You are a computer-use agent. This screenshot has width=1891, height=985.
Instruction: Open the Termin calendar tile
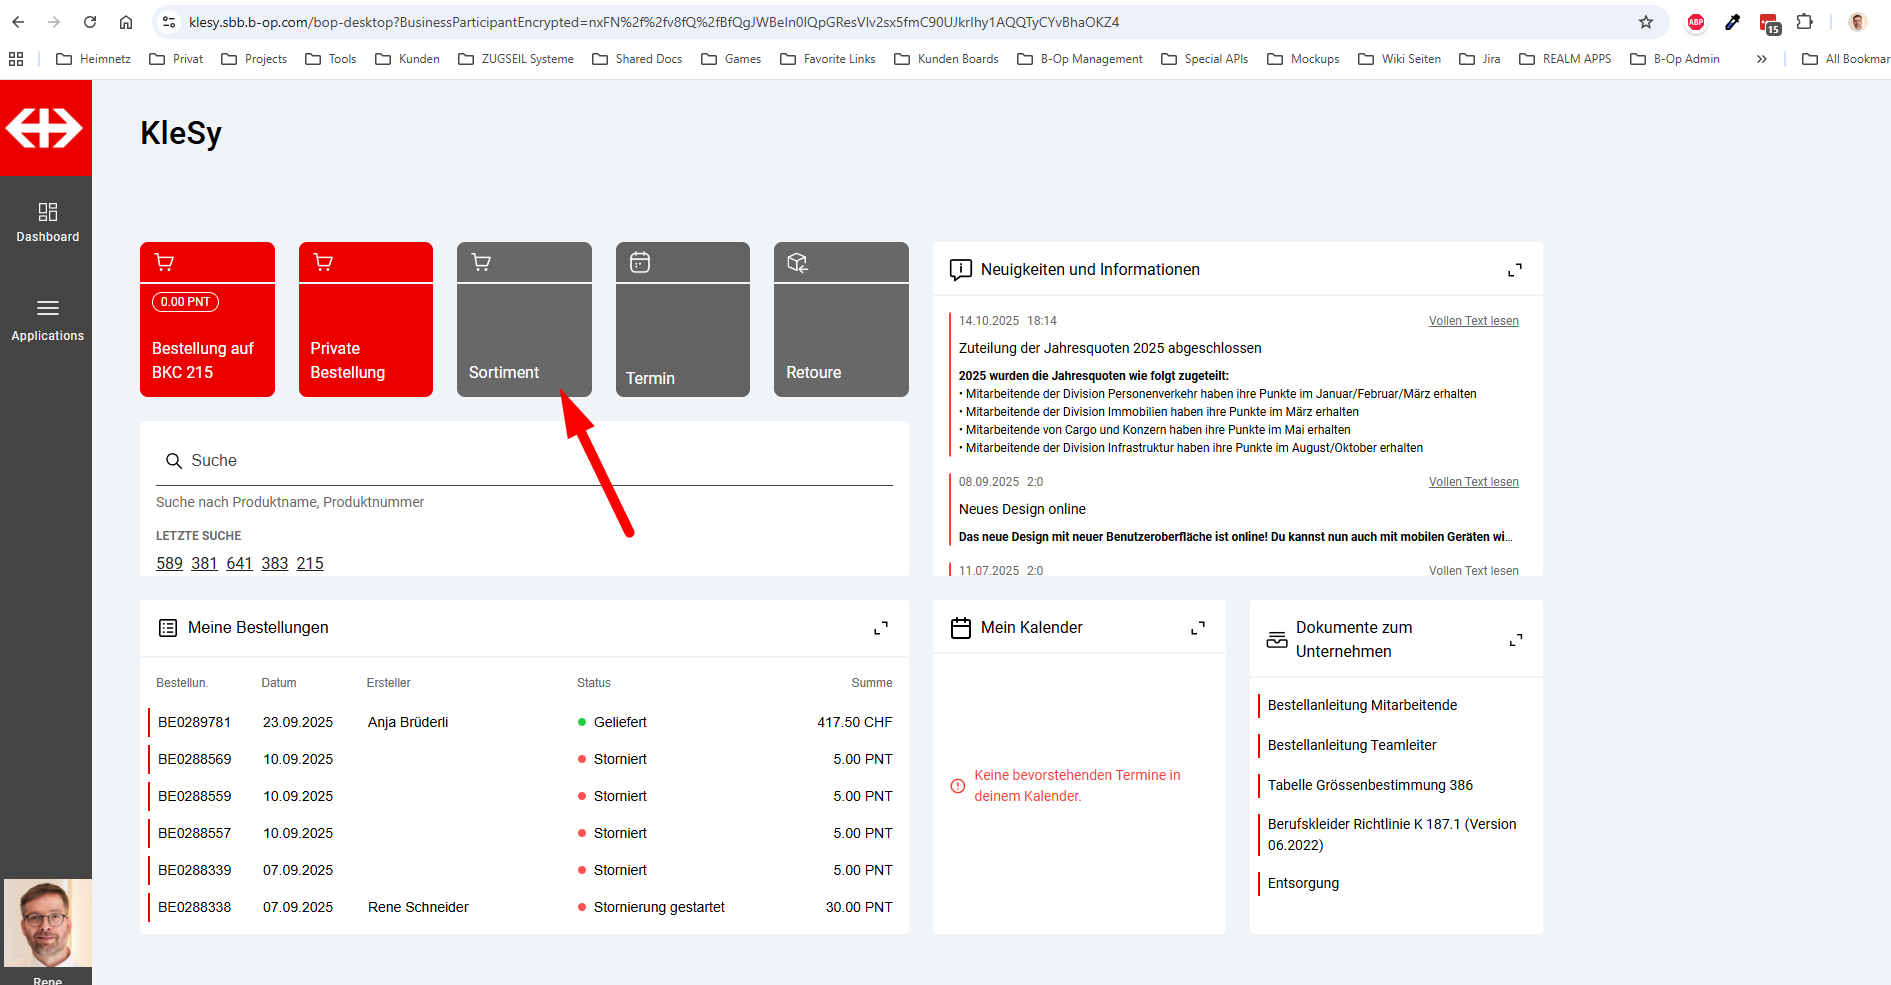pyautogui.click(x=682, y=320)
